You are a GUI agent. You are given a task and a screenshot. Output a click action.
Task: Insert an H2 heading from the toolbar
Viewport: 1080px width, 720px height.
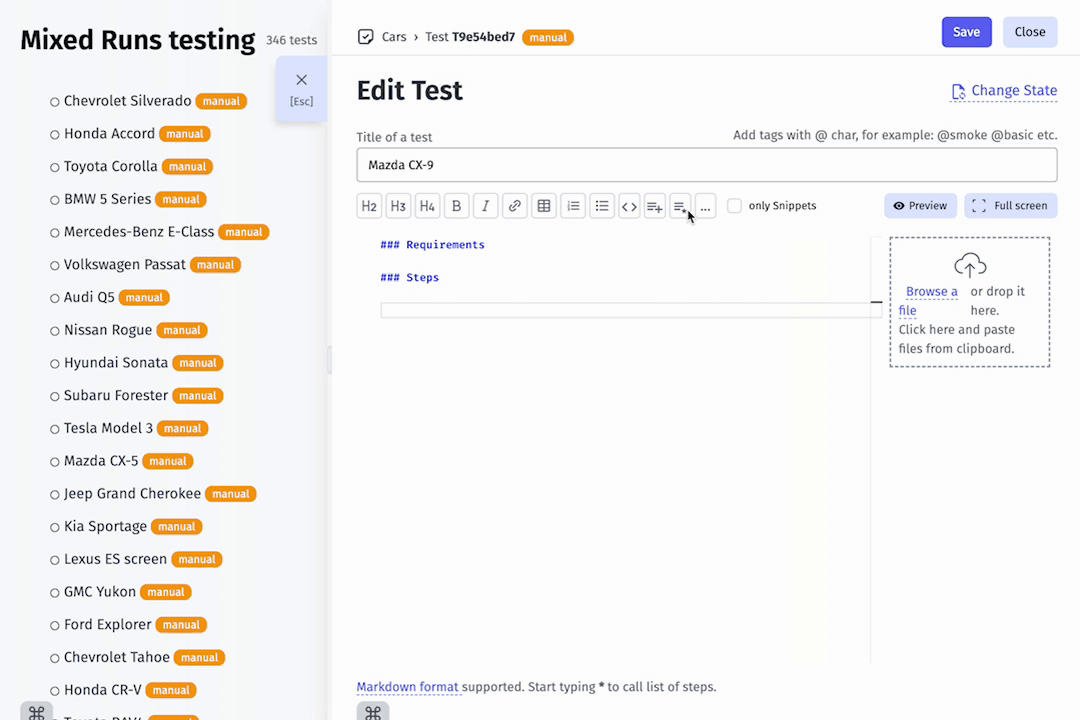click(x=369, y=206)
